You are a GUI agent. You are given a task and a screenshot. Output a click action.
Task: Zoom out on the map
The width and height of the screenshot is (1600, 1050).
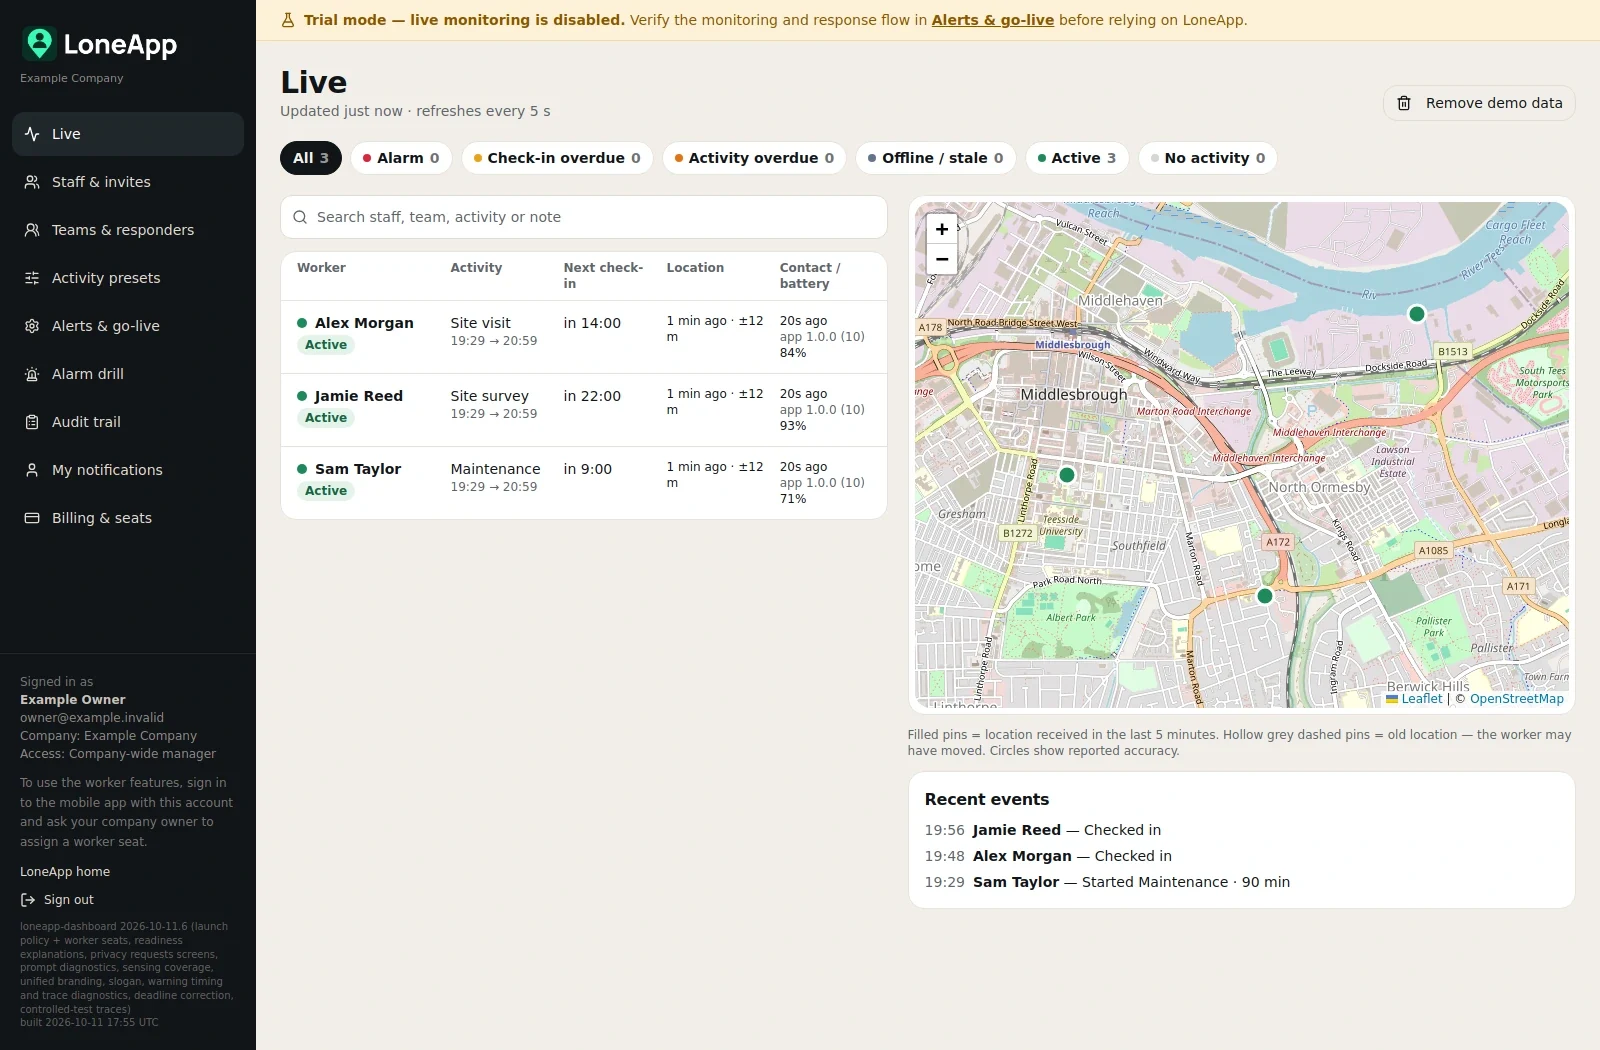click(x=942, y=259)
